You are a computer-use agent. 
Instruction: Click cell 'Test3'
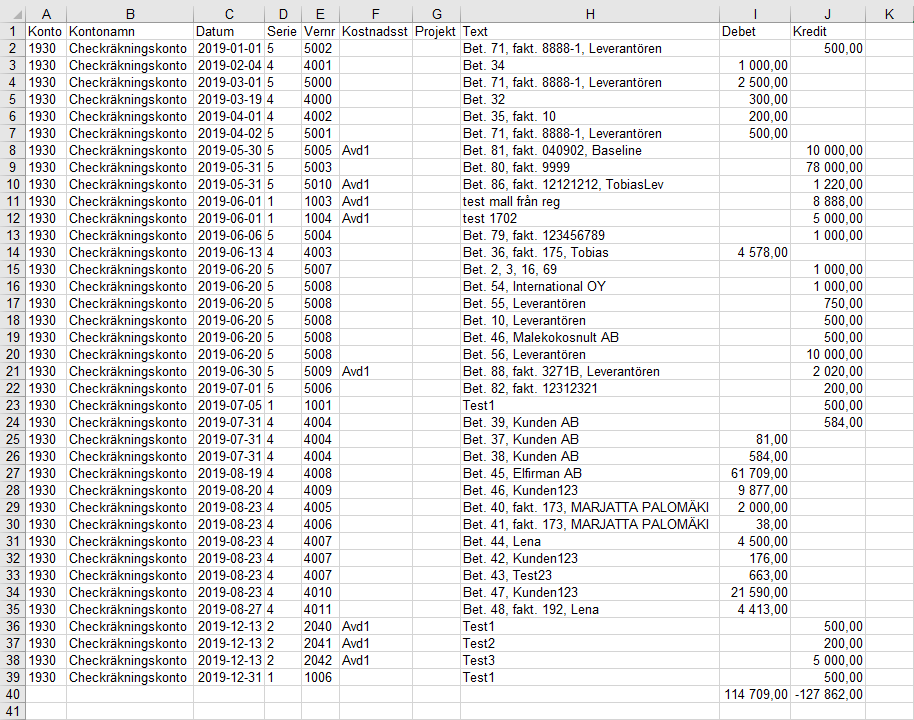click(590, 660)
